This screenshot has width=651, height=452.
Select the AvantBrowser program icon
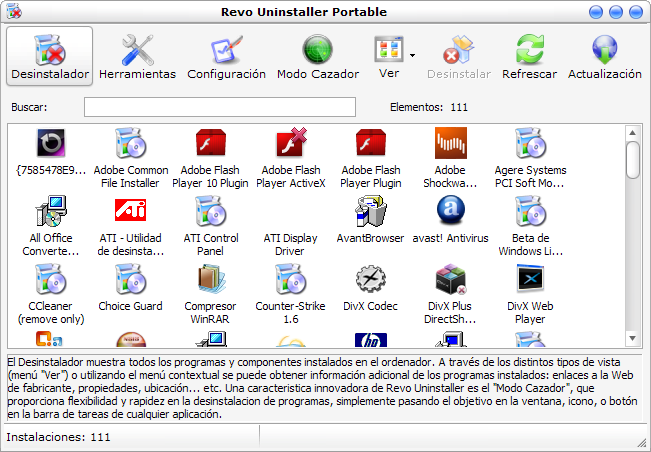coord(371,213)
